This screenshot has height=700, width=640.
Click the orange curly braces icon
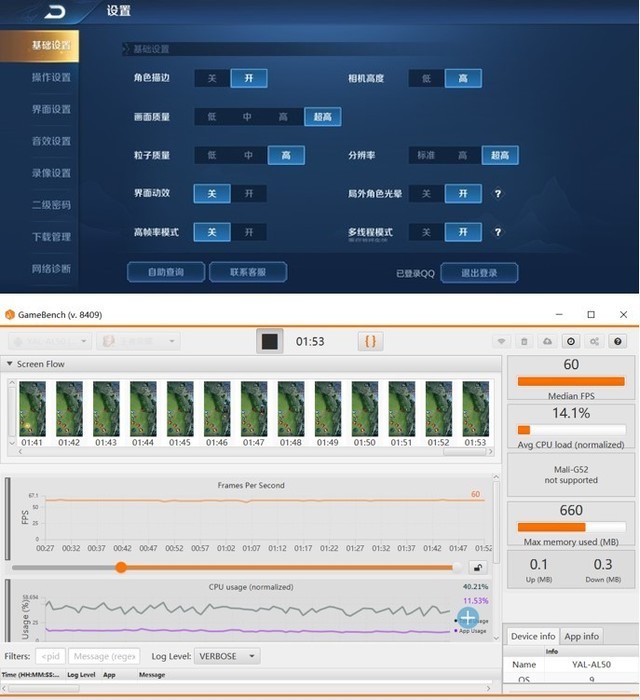(x=370, y=342)
